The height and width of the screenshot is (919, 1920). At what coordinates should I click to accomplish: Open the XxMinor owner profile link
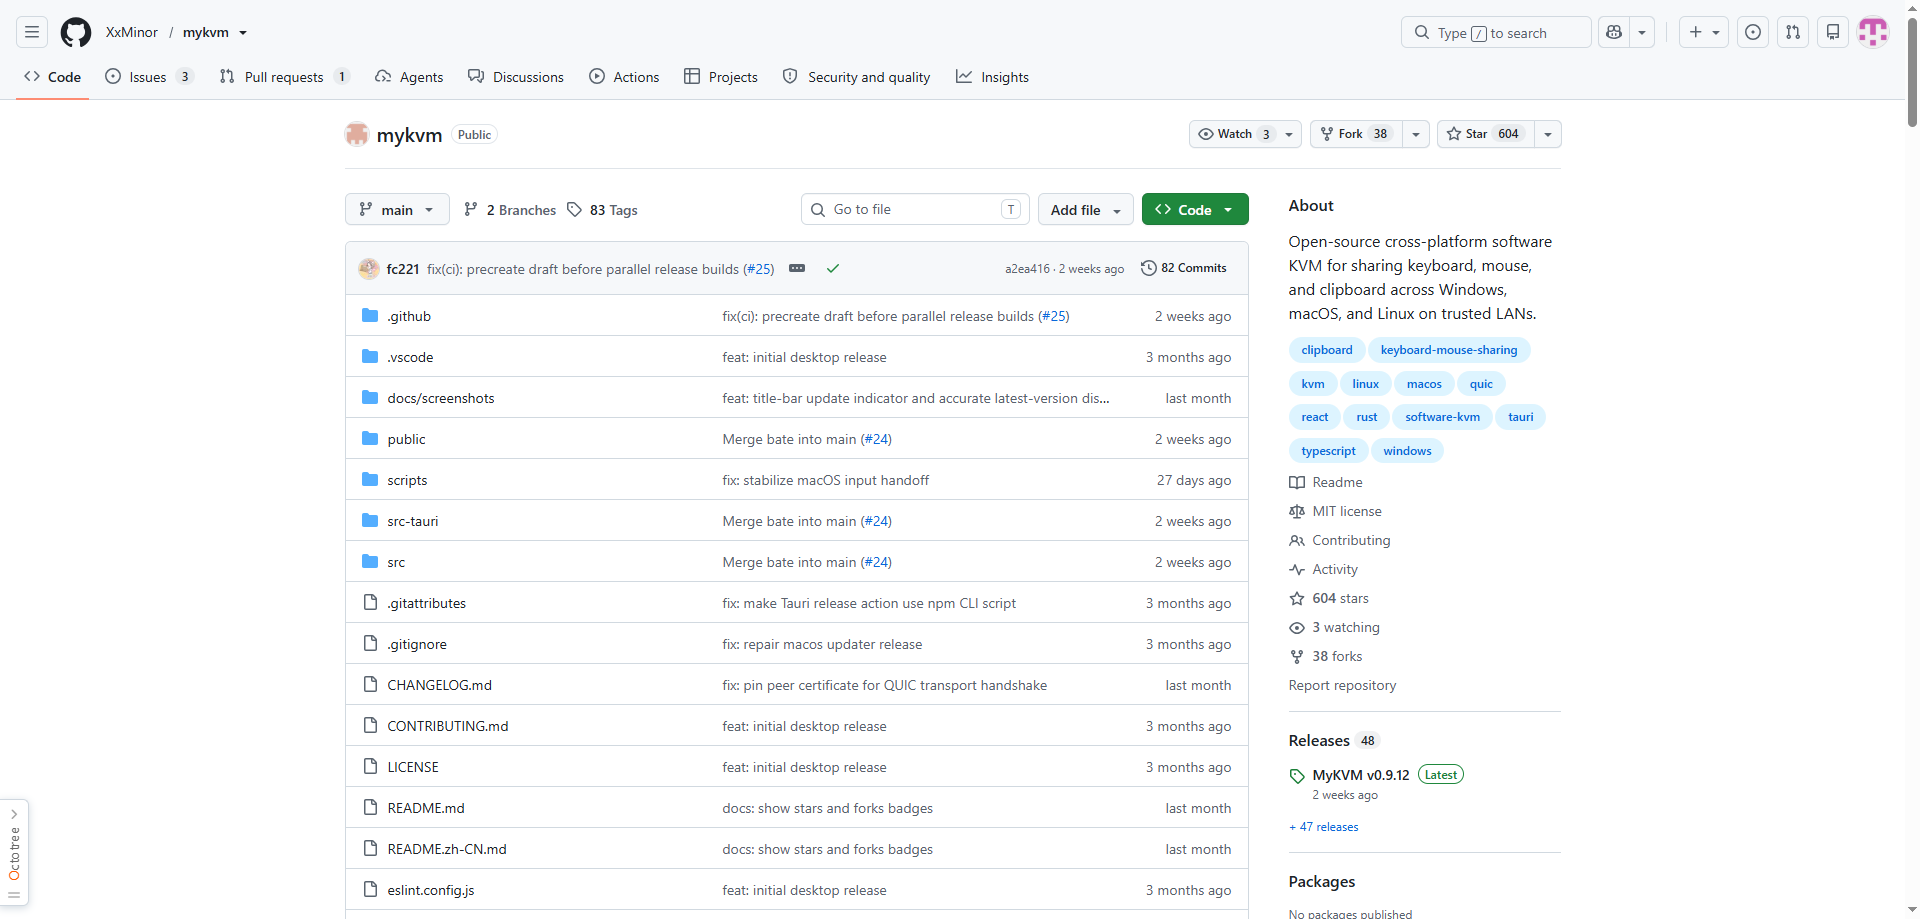(x=132, y=33)
